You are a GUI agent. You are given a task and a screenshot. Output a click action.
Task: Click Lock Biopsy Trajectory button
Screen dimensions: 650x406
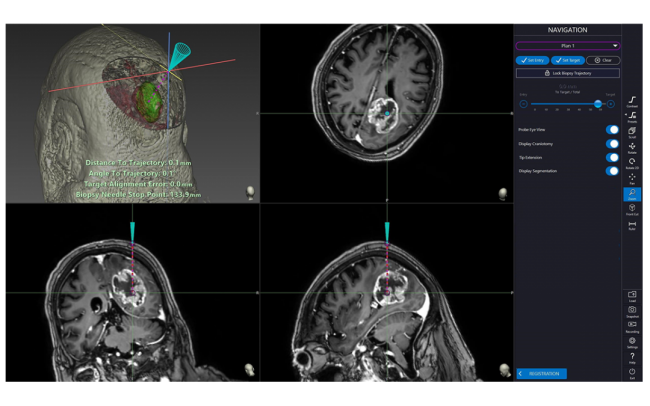(567, 73)
